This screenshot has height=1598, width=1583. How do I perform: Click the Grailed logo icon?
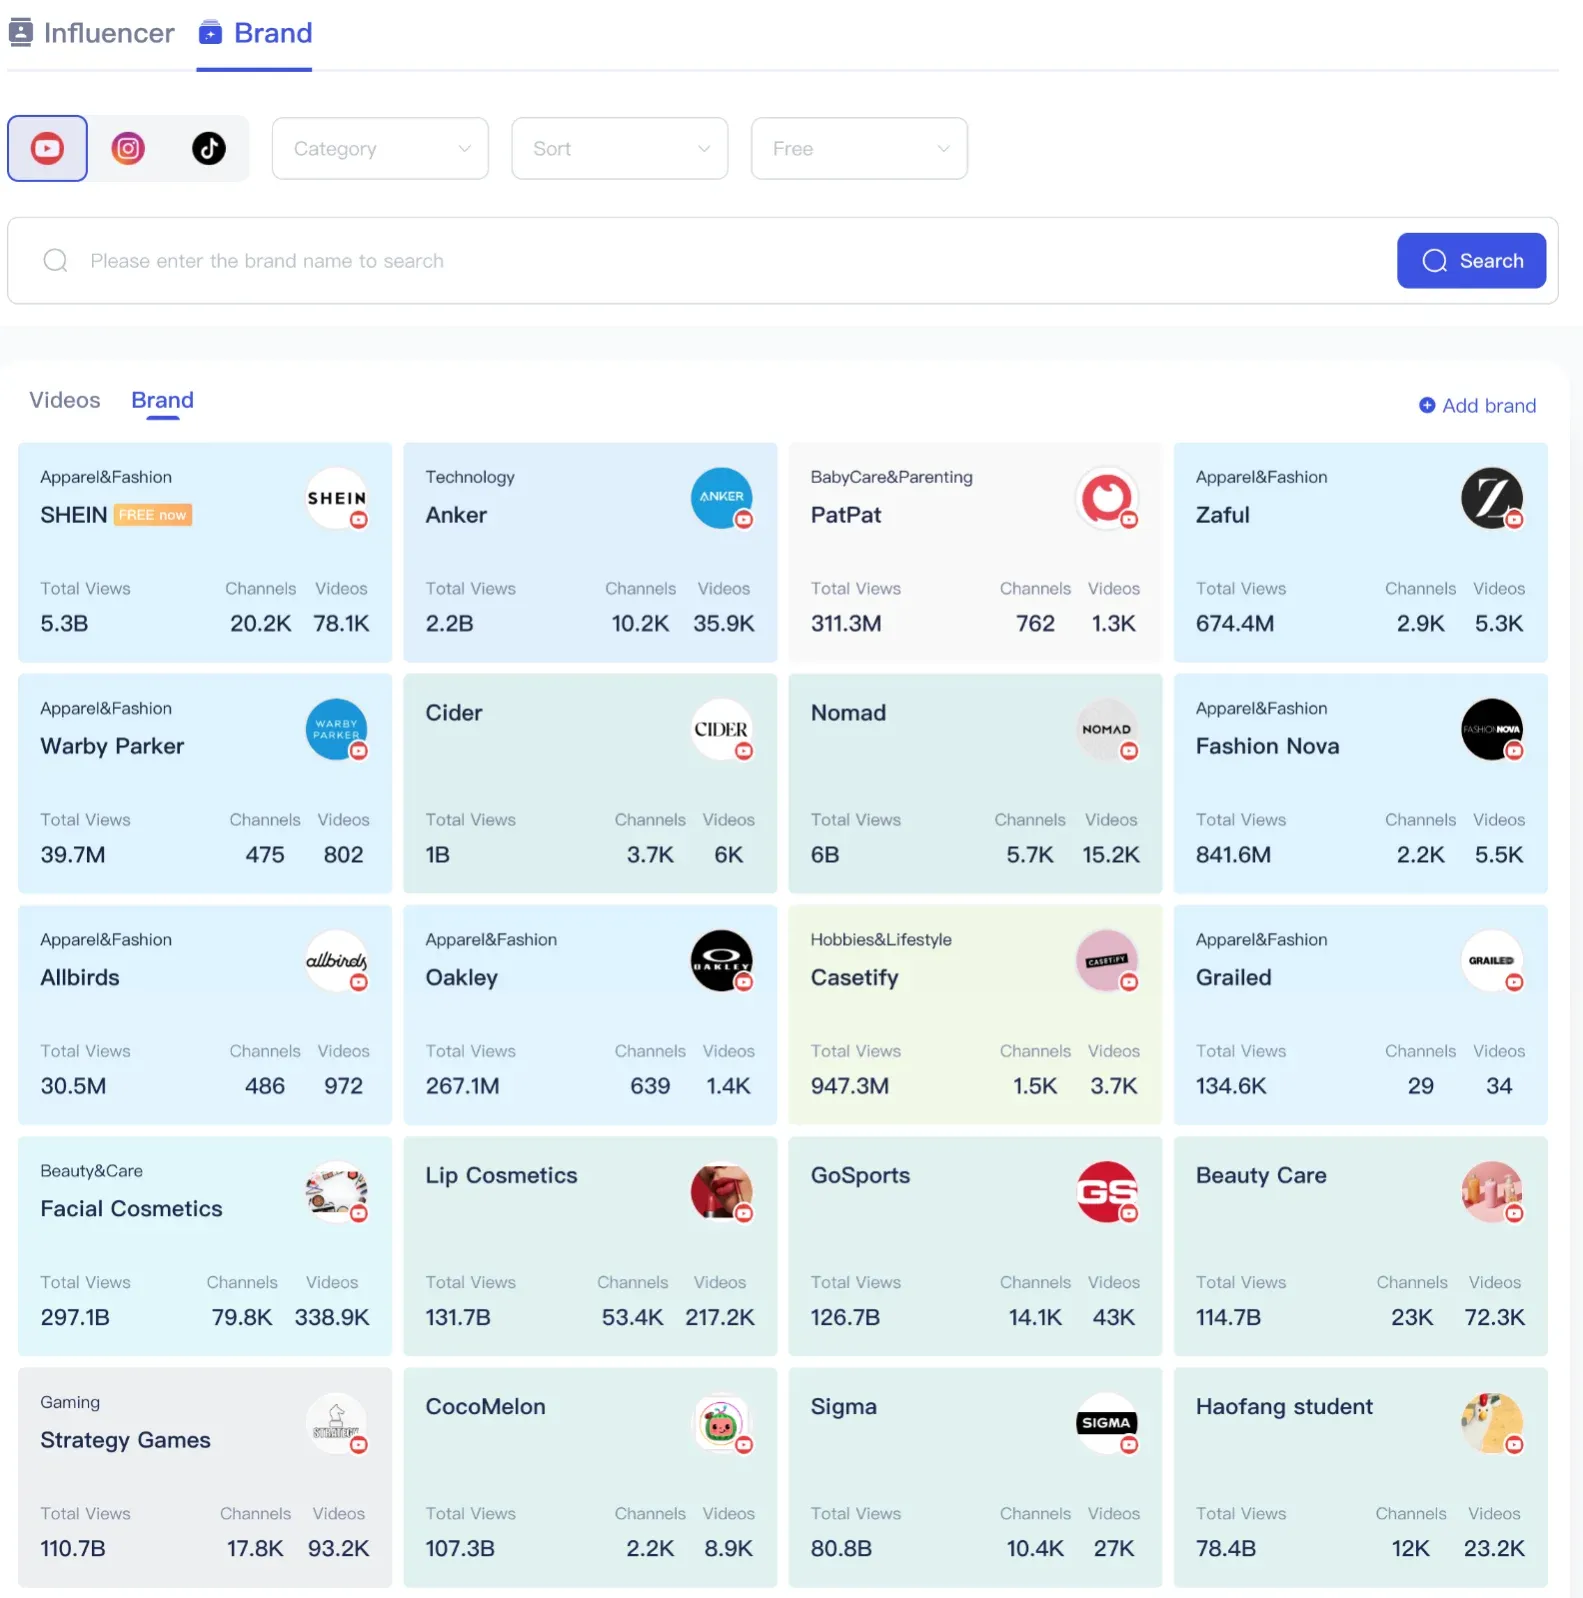click(x=1491, y=960)
